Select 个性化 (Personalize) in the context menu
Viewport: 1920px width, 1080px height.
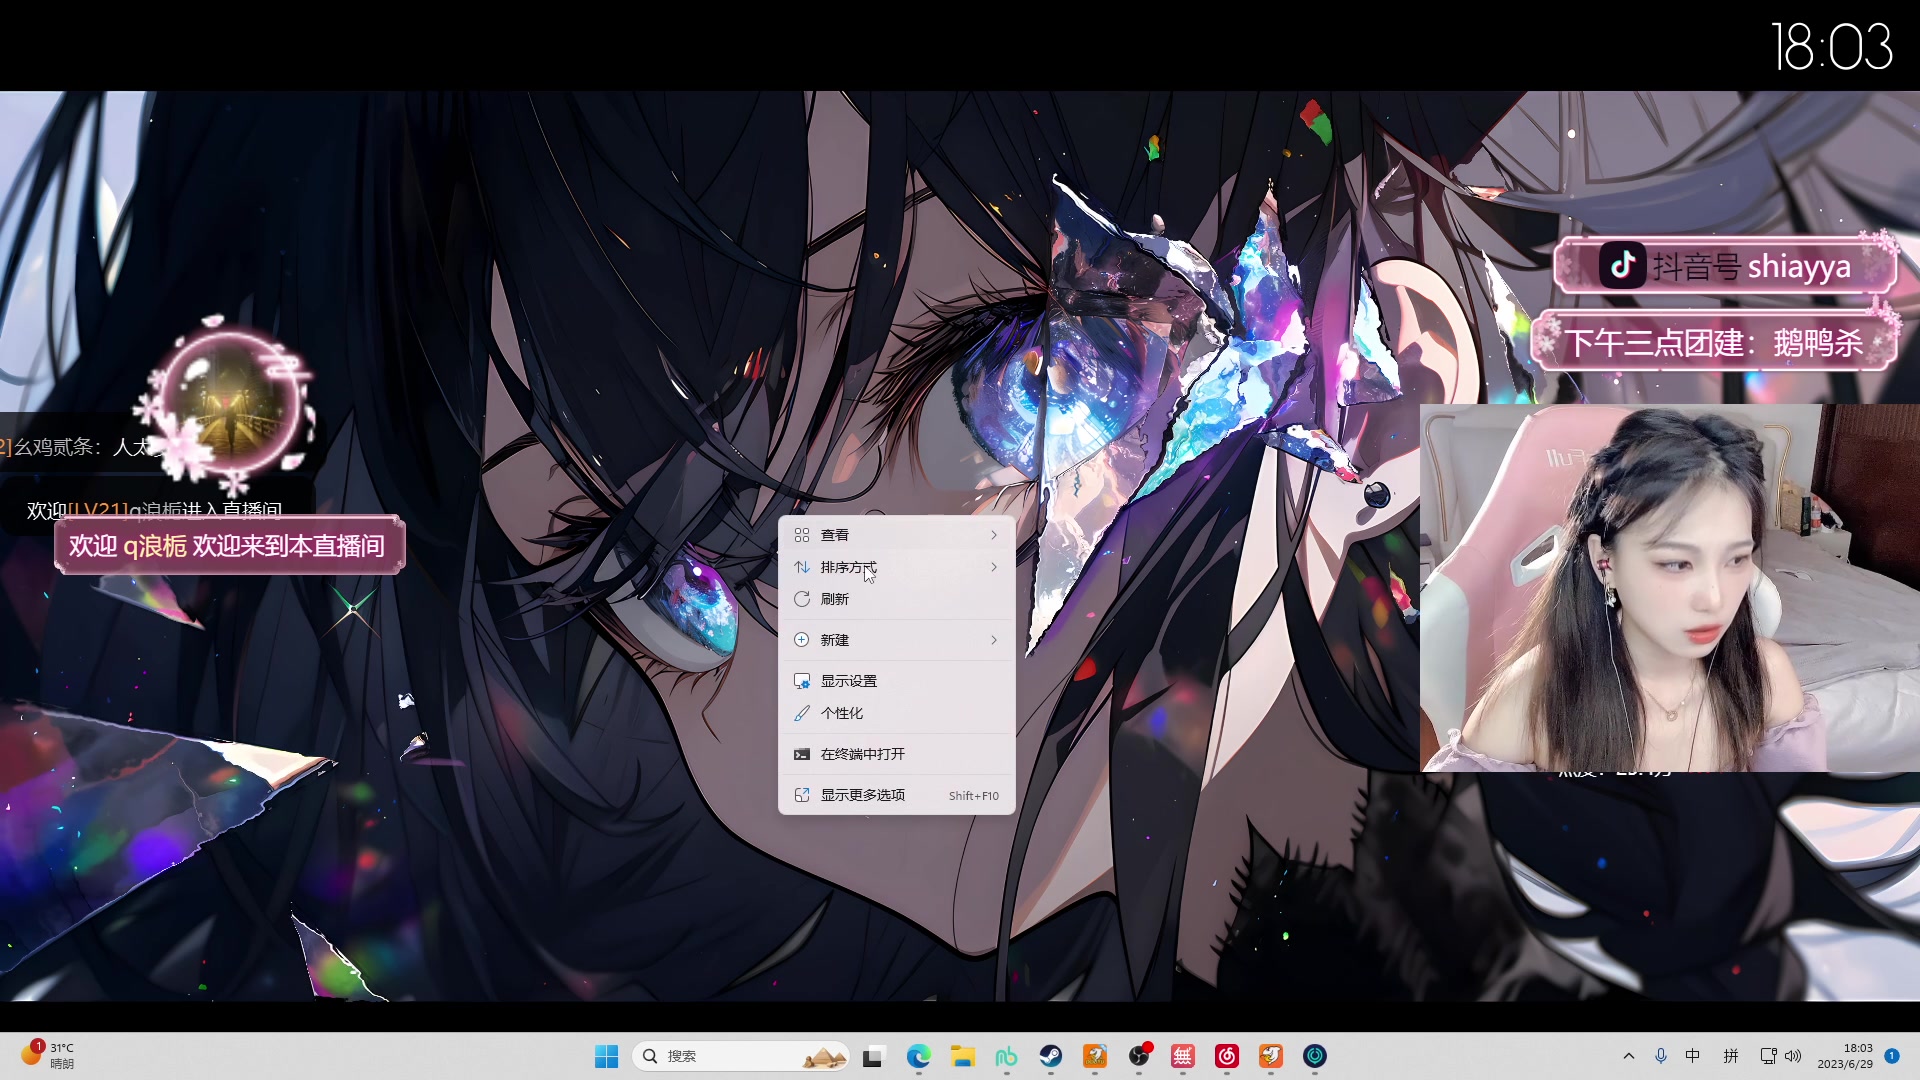tap(896, 713)
